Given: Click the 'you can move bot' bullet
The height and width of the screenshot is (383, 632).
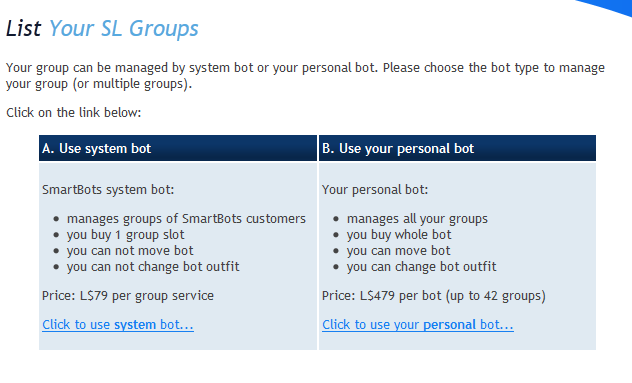Looking at the screenshot, I should coord(399,251).
